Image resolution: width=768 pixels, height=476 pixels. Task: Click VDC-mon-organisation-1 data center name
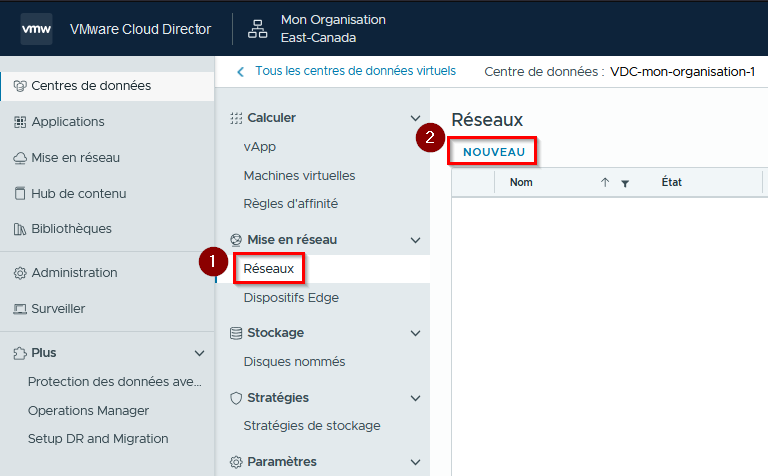pyautogui.click(x=682, y=71)
